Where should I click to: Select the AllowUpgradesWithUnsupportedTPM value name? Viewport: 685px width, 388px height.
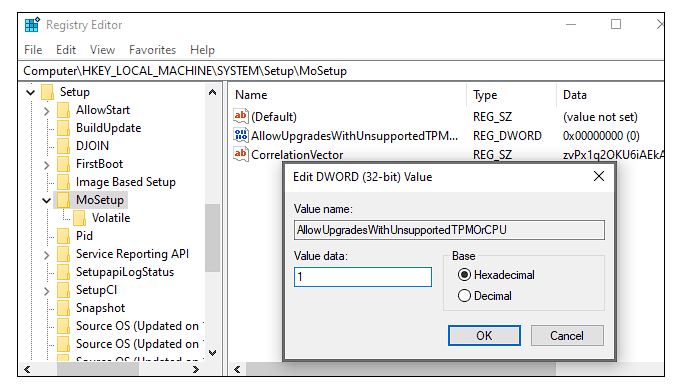point(354,136)
